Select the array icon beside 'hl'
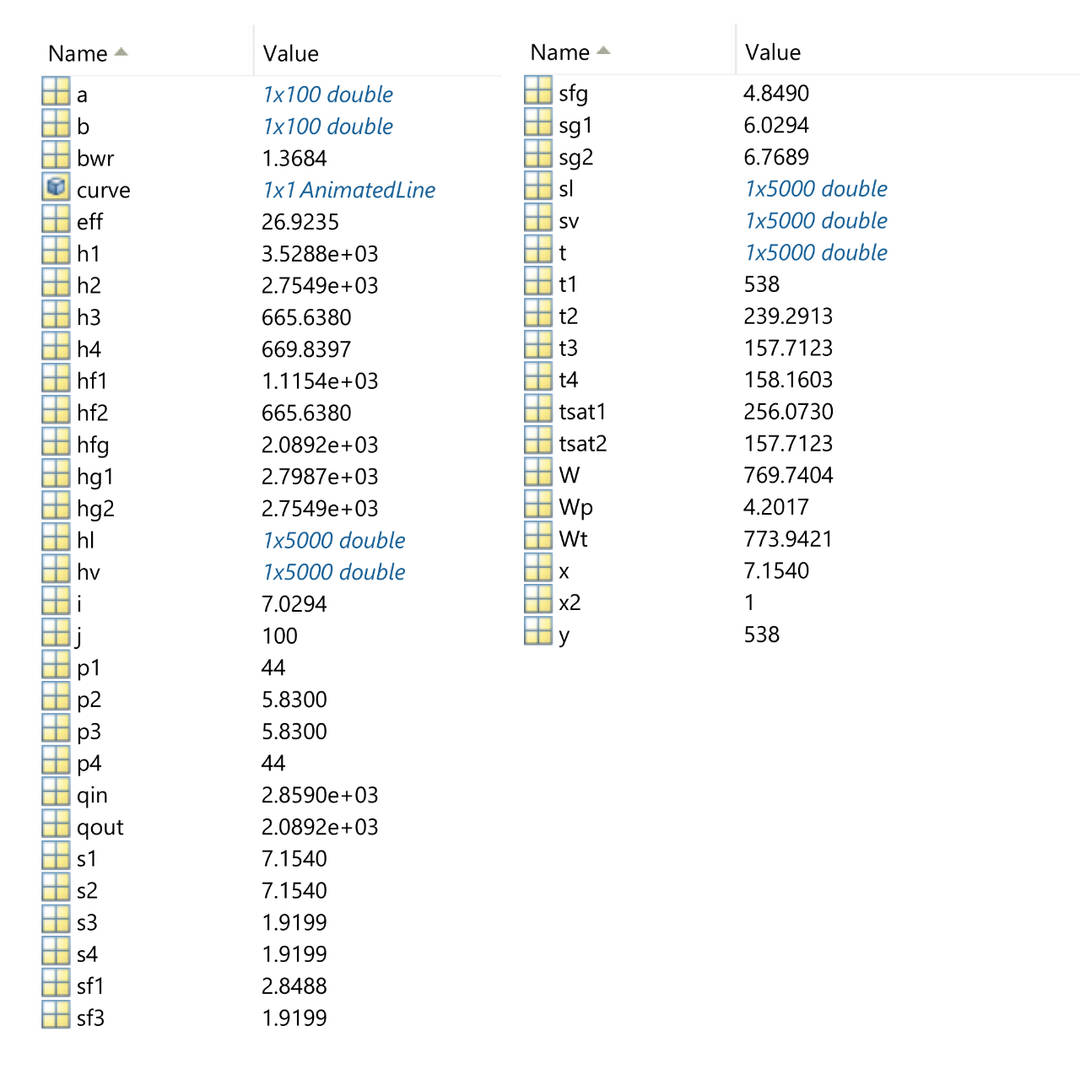1080x1080 pixels. click(55, 540)
